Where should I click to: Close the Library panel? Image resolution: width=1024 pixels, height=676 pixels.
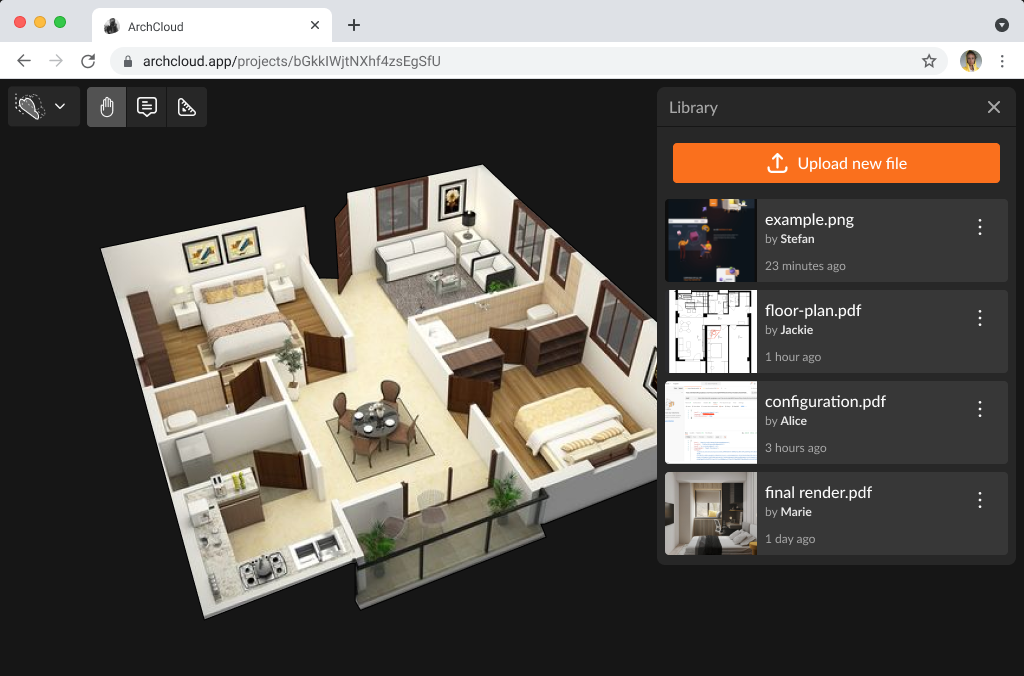tap(994, 107)
